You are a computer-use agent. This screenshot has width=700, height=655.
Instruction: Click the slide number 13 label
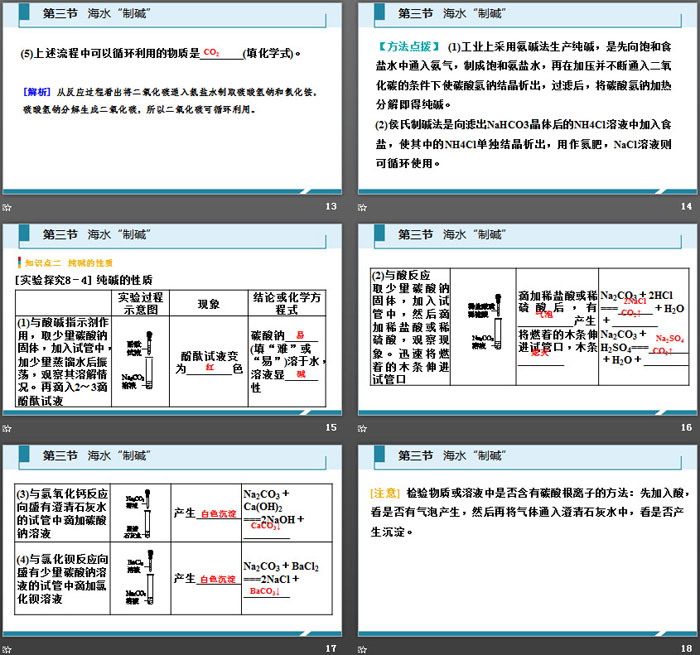[332, 206]
